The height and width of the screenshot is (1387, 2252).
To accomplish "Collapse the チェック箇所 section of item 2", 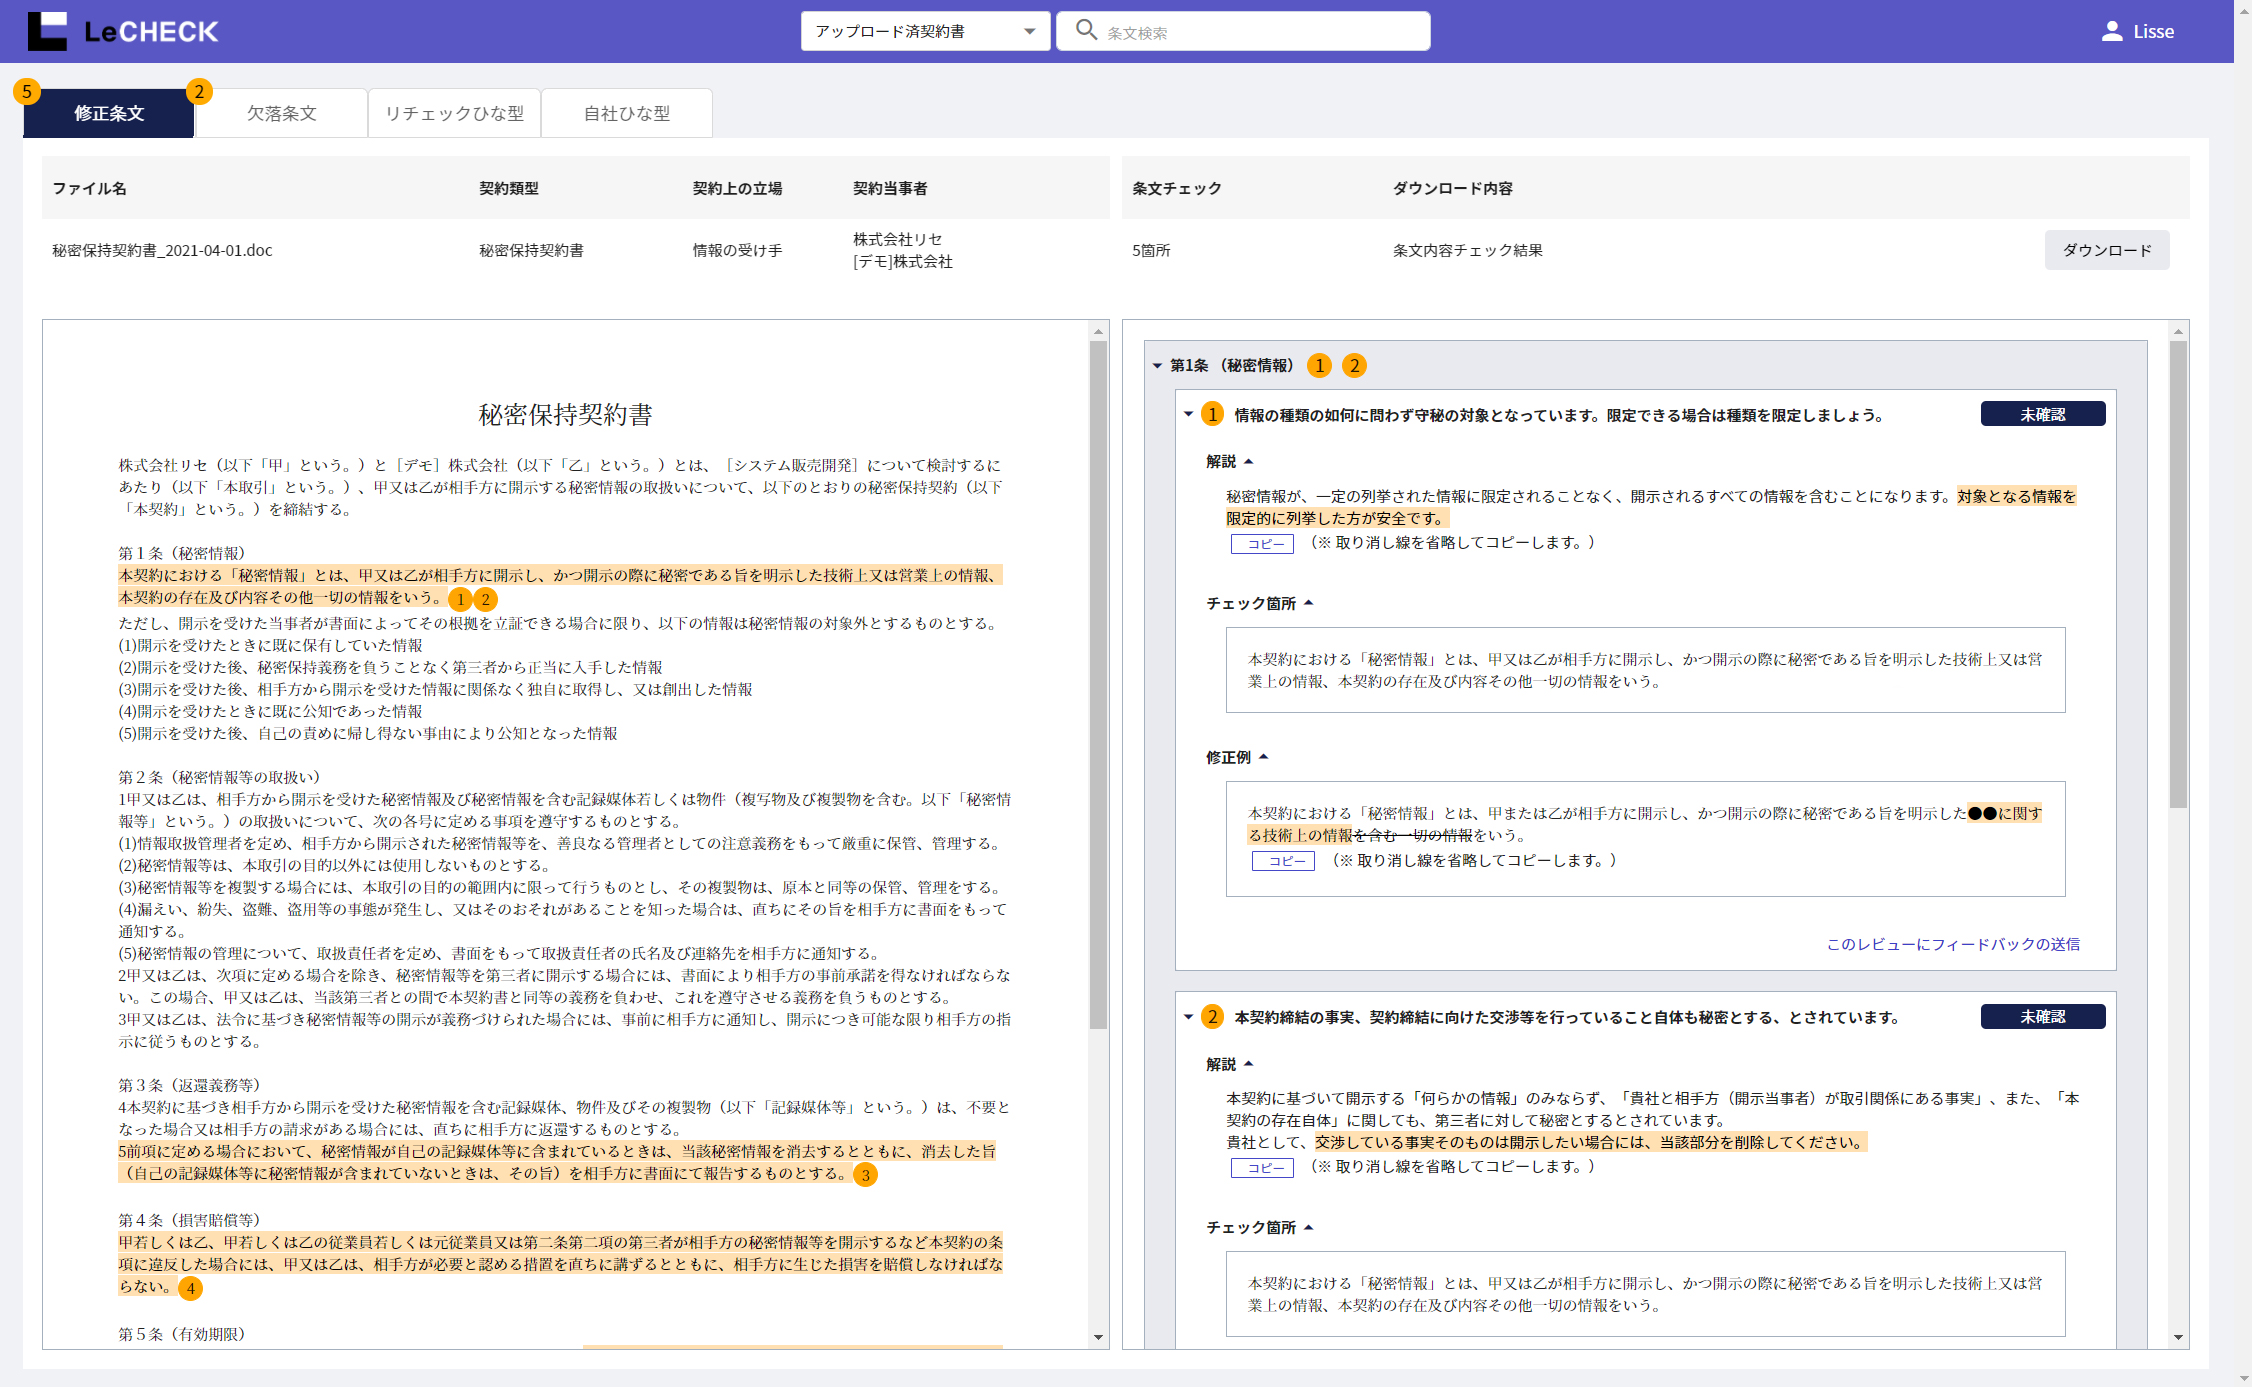I will pyautogui.click(x=1308, y=1227).
